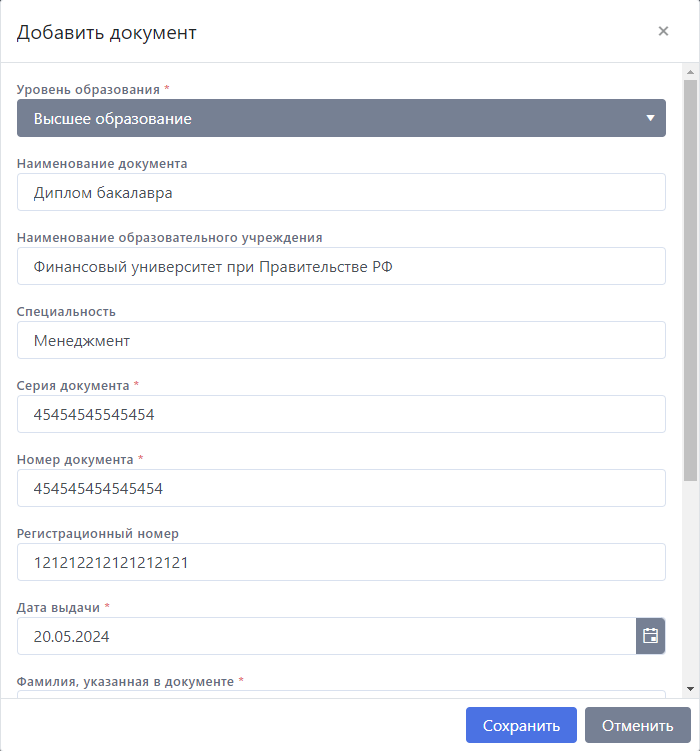Expand the Уровень образования dropdown

(x=341, y=118)
